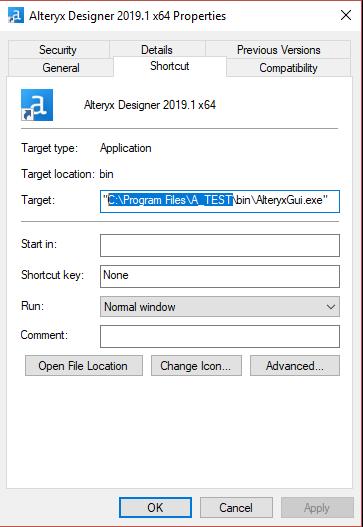Click the "Start in:" label
The image size is (363, 527).
pos(39,244)
